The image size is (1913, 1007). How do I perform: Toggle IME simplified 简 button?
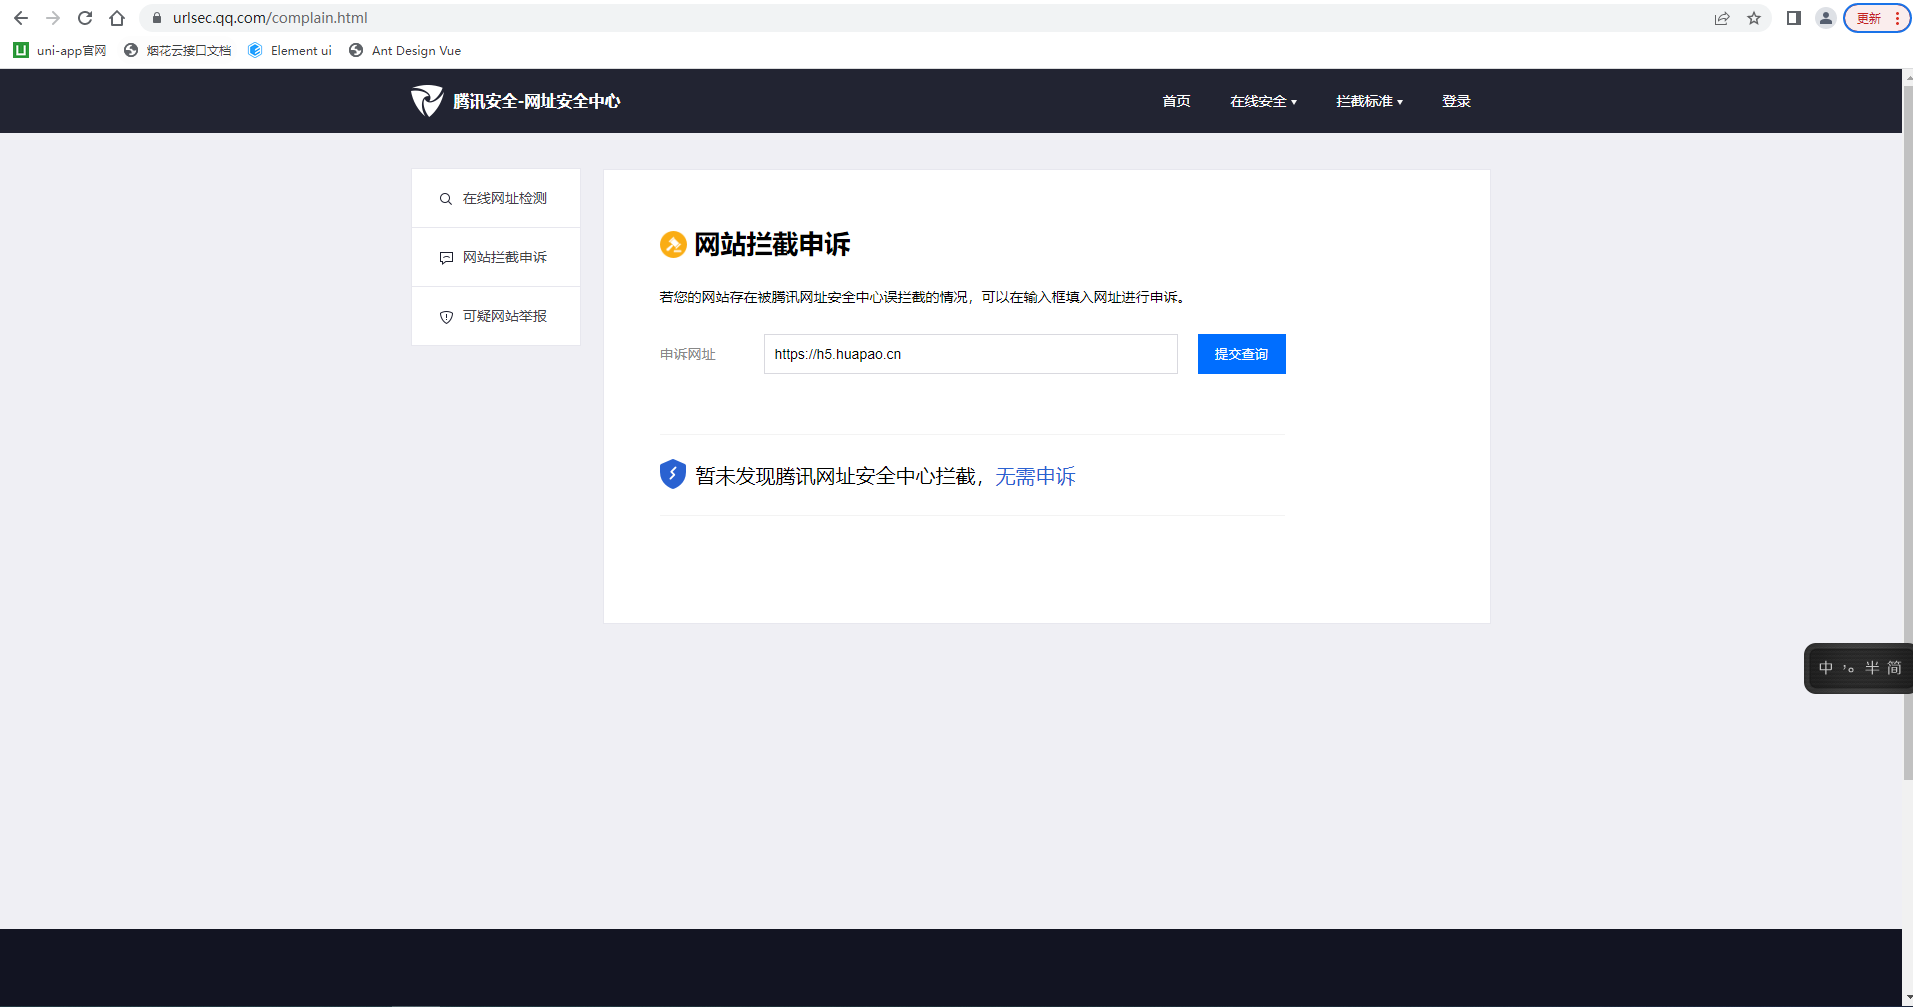pos(1894,668)
